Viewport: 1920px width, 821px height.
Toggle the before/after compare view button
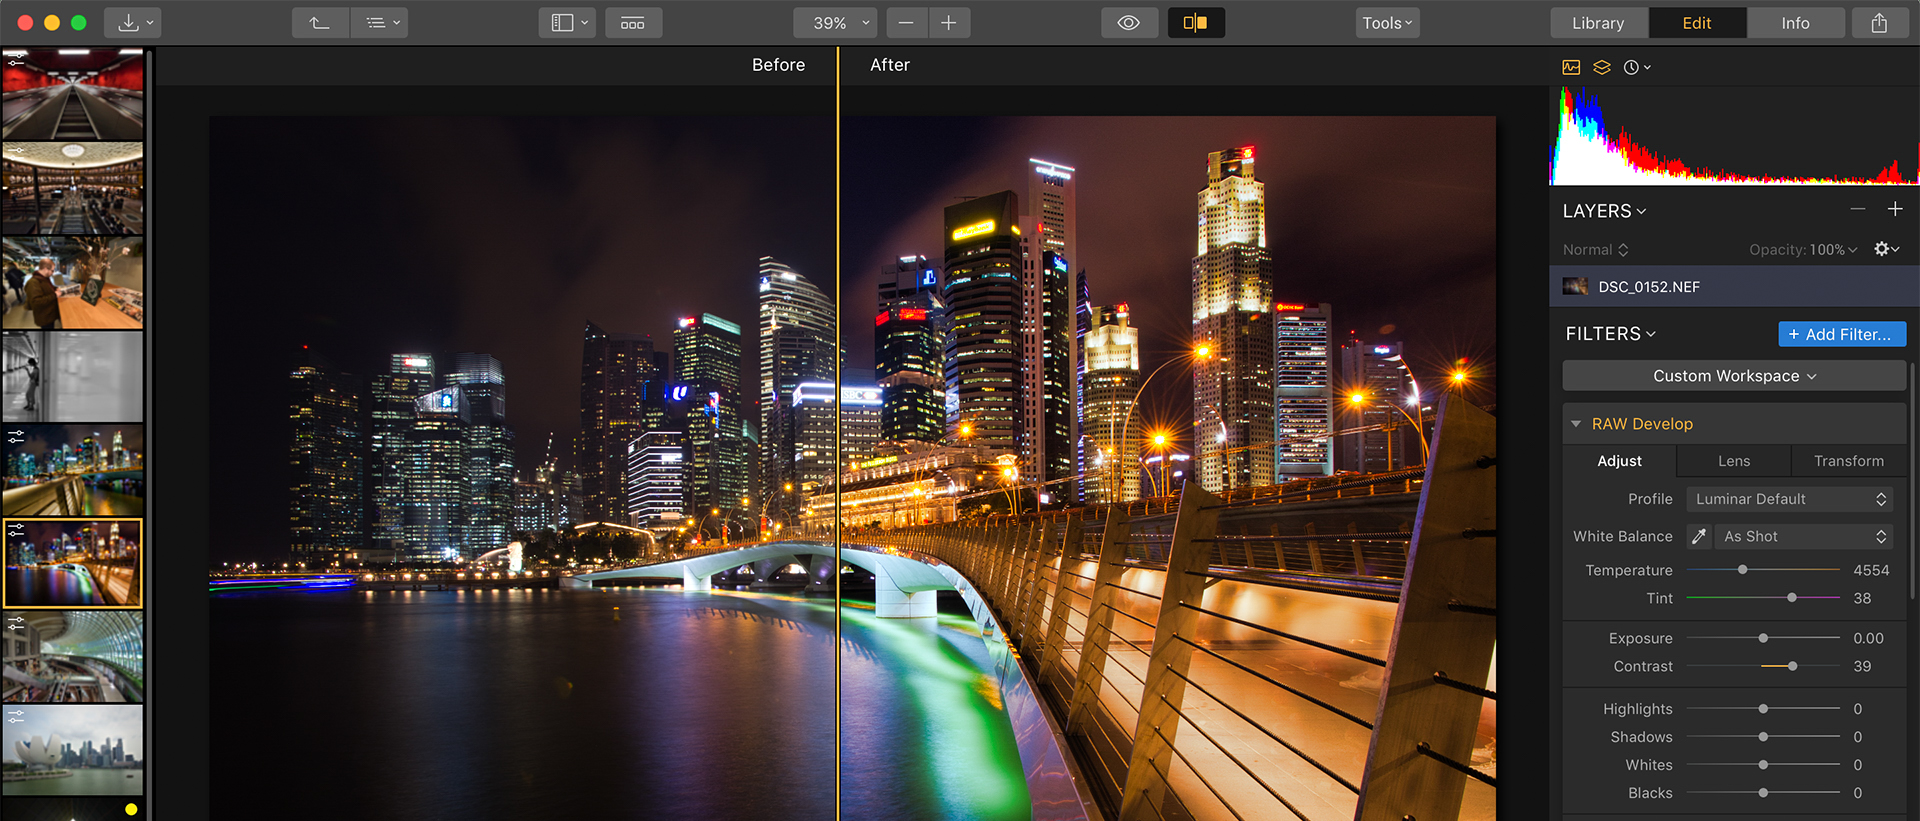tap(1196, 23)
